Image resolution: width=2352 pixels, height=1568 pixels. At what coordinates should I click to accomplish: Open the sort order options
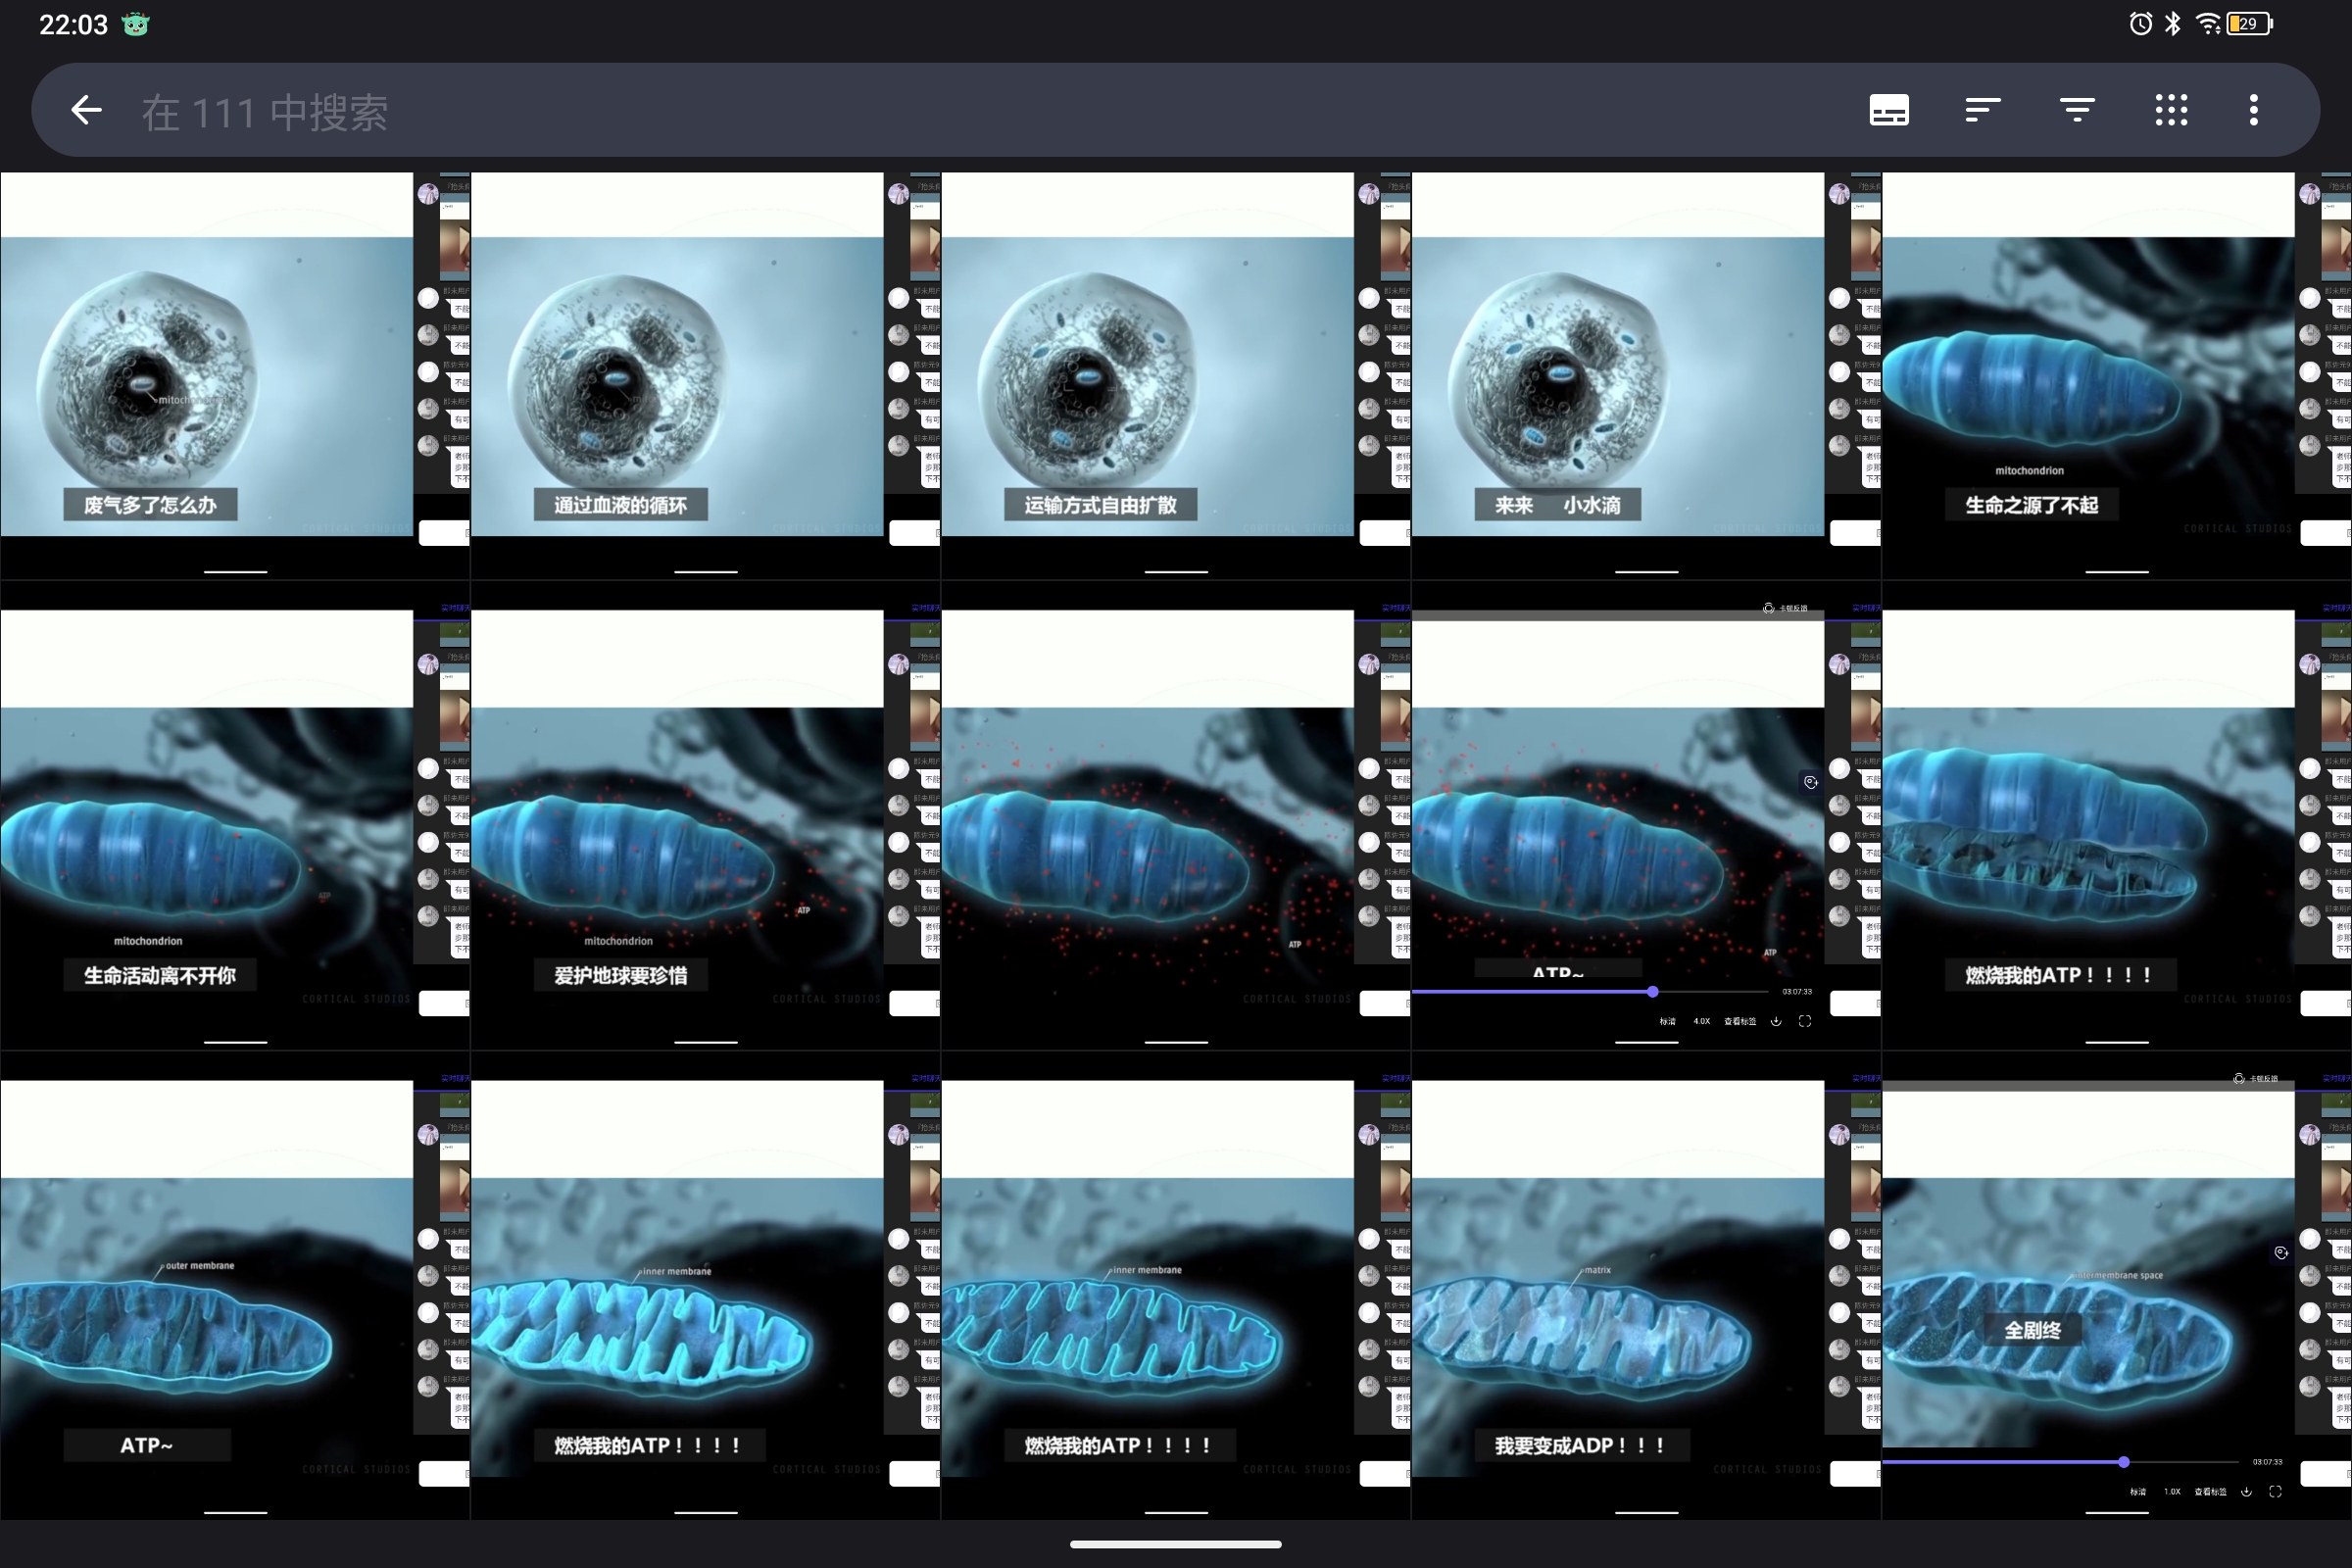click(x=1982, y=110)
